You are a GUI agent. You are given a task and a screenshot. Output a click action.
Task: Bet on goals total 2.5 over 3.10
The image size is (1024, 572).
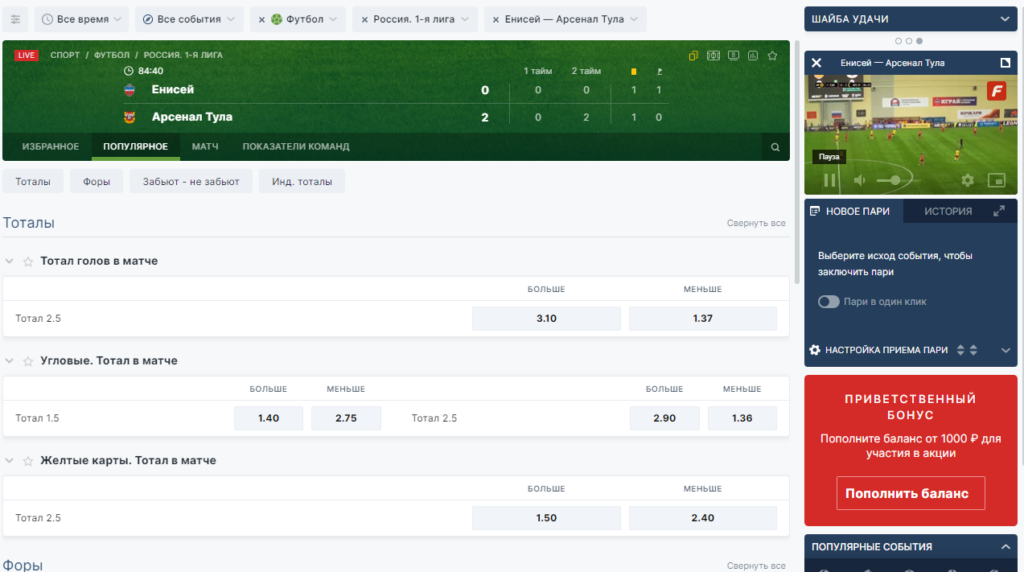click(546, 319)
